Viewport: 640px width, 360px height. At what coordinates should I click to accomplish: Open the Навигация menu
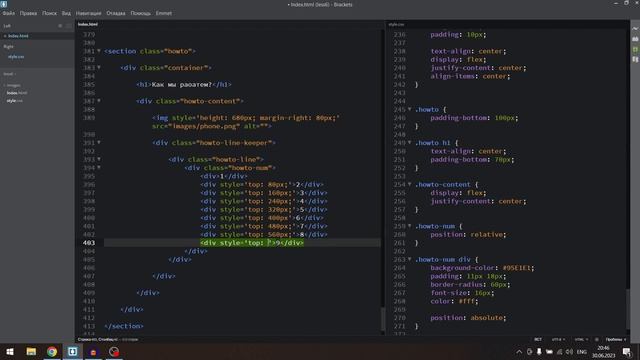pos(88,13)
